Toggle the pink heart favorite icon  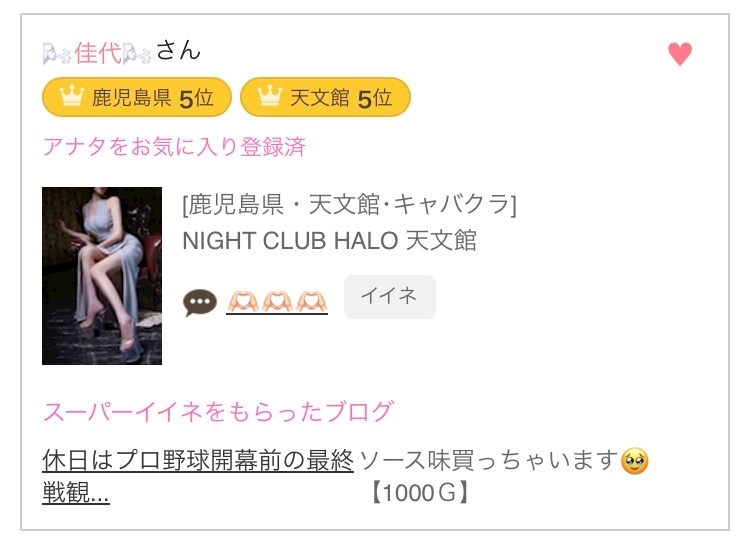[x=680, y=54]
